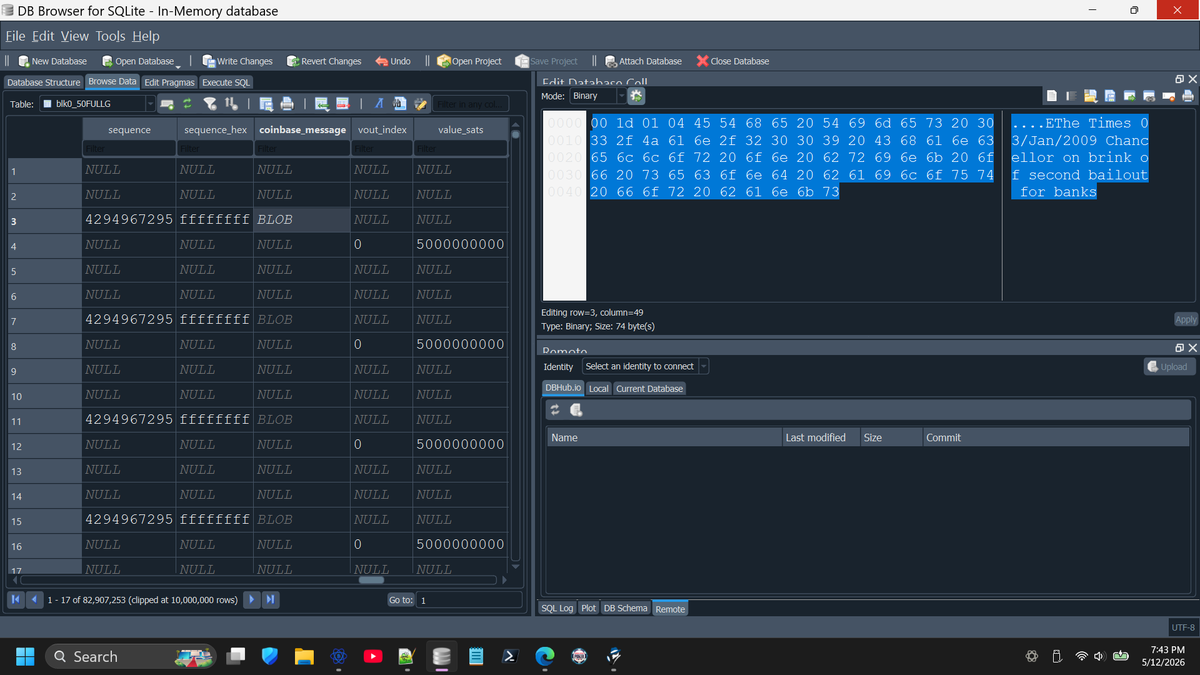Switch to the DB Schema bottom tab
The width and height of the screenshot is (1200, 675).
click(626, 608)
